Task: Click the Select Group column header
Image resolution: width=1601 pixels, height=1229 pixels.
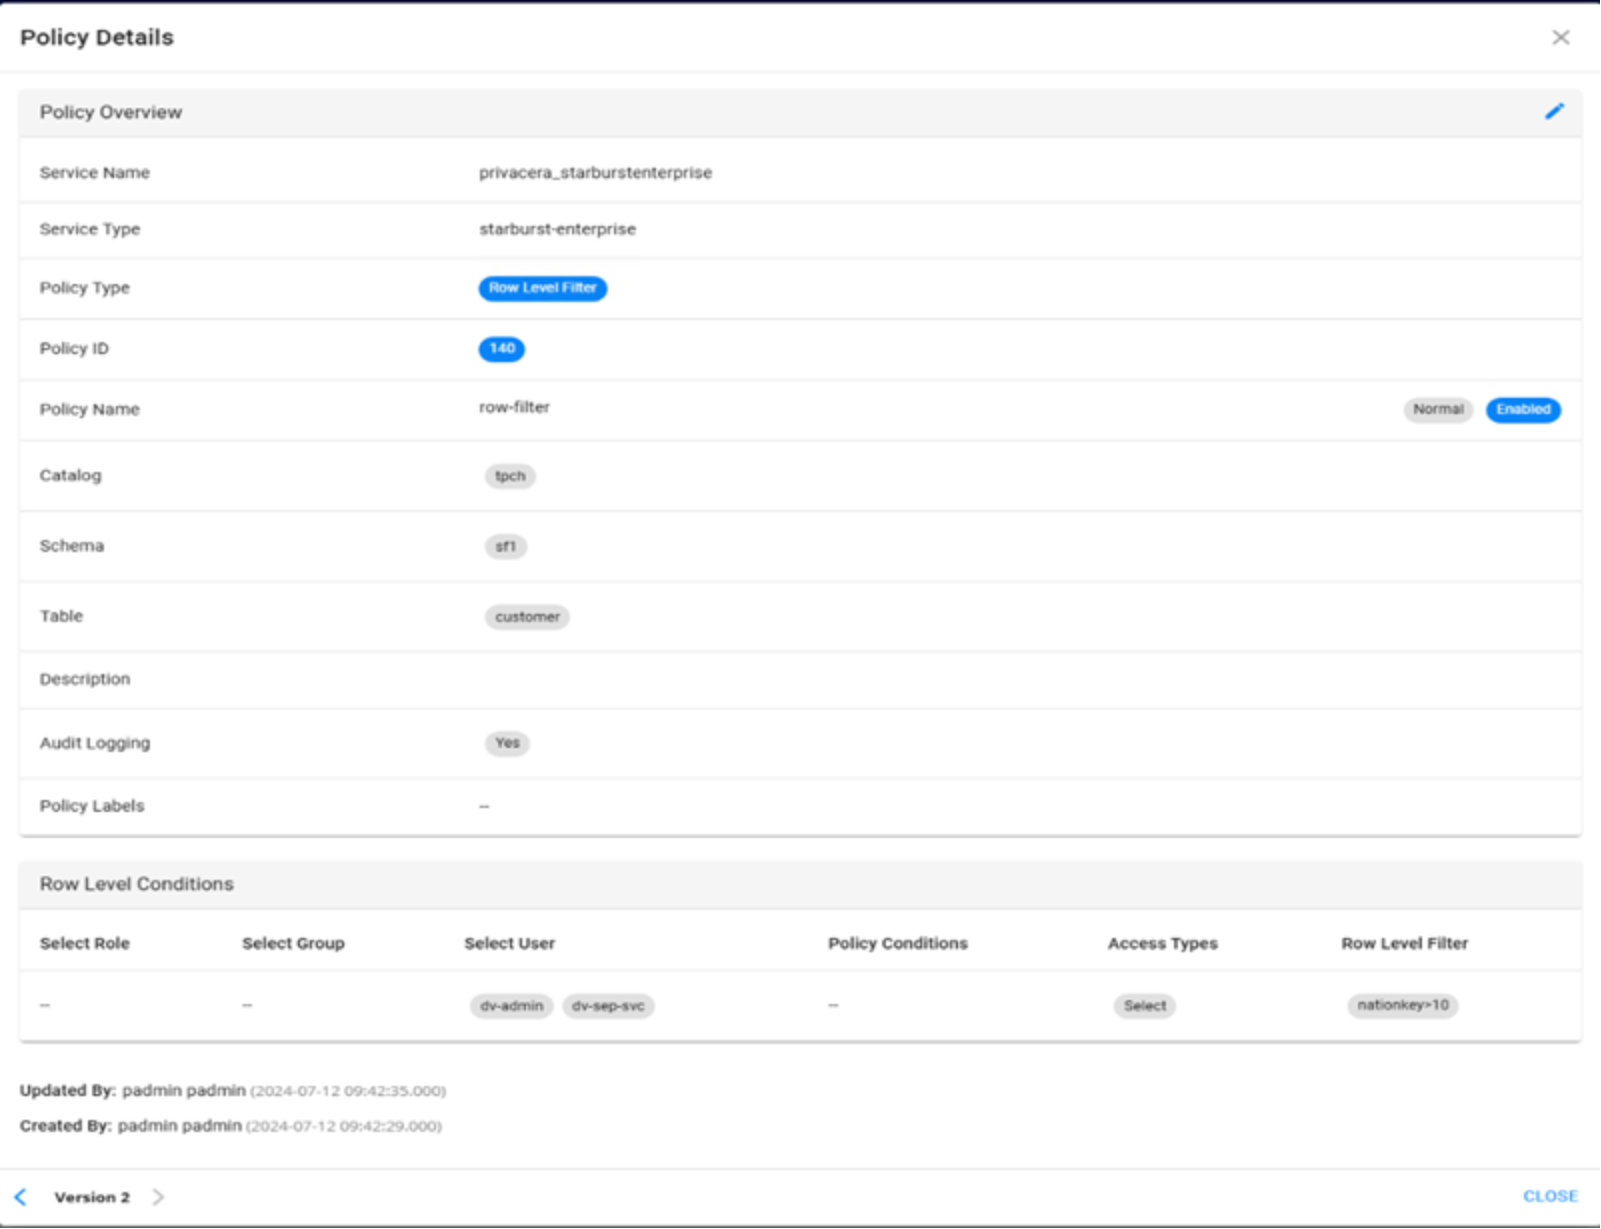Action: coord(293,943)
